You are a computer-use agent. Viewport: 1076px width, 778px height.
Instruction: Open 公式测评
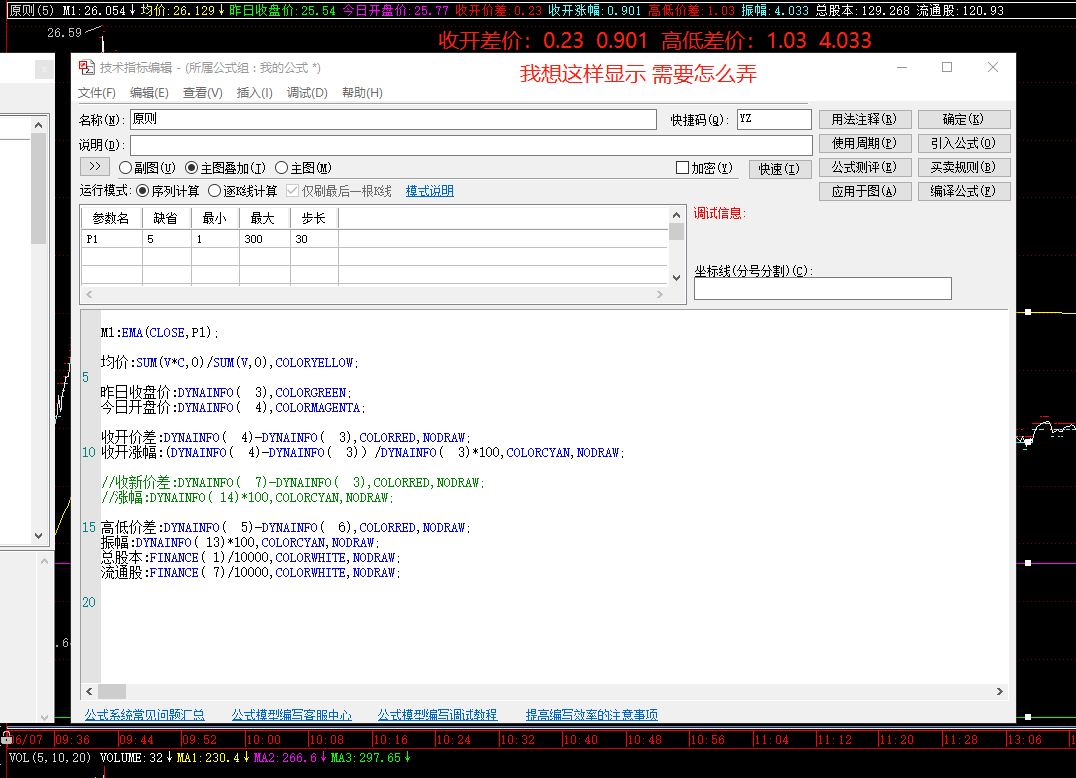(865, 167)
